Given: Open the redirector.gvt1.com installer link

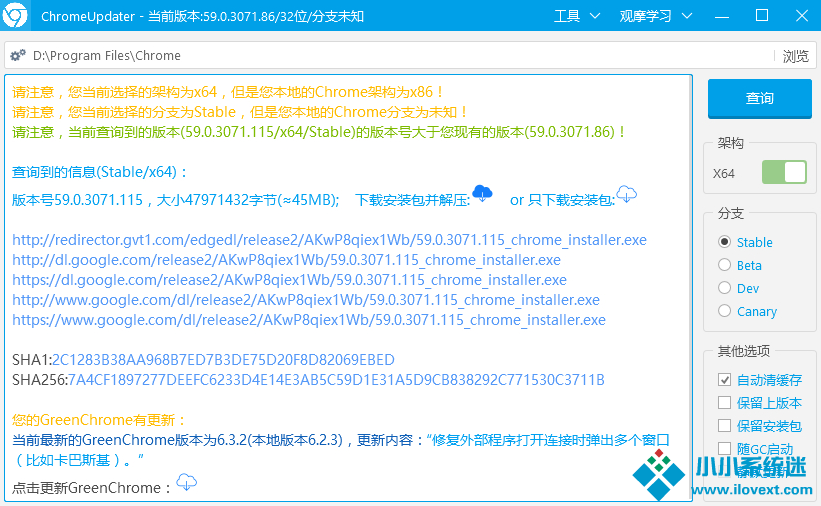Looking at the screenshot, I should coord(329,240).
